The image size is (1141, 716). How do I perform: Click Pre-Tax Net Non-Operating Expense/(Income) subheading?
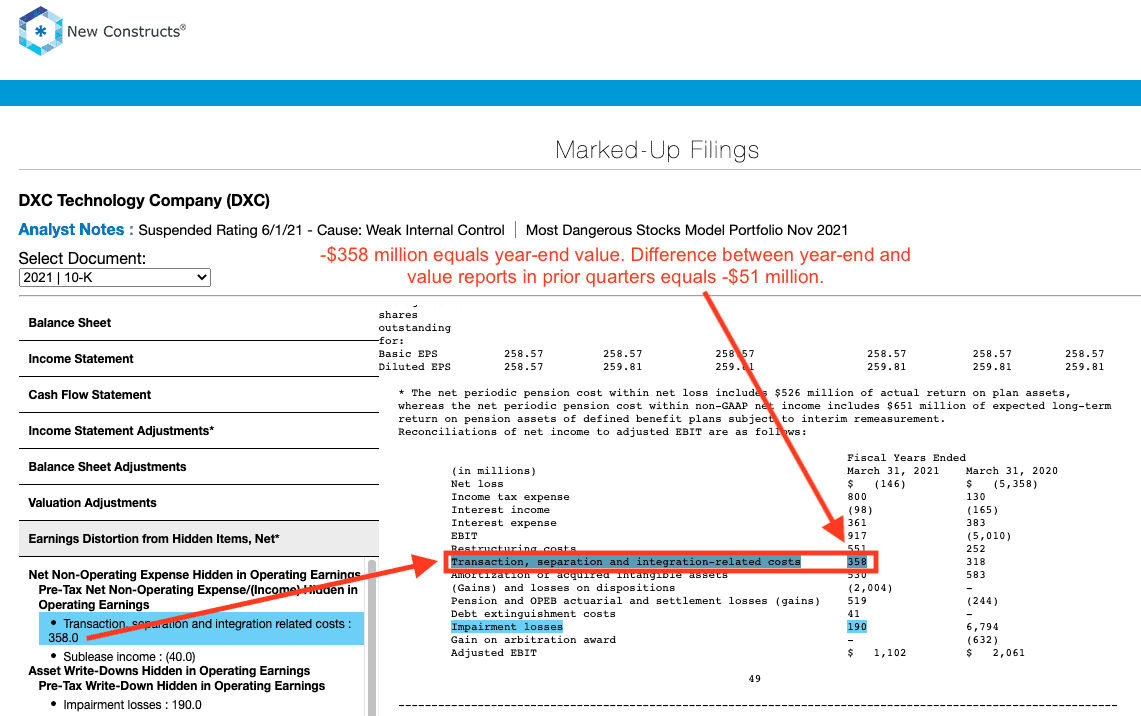(x=198, y=597)
